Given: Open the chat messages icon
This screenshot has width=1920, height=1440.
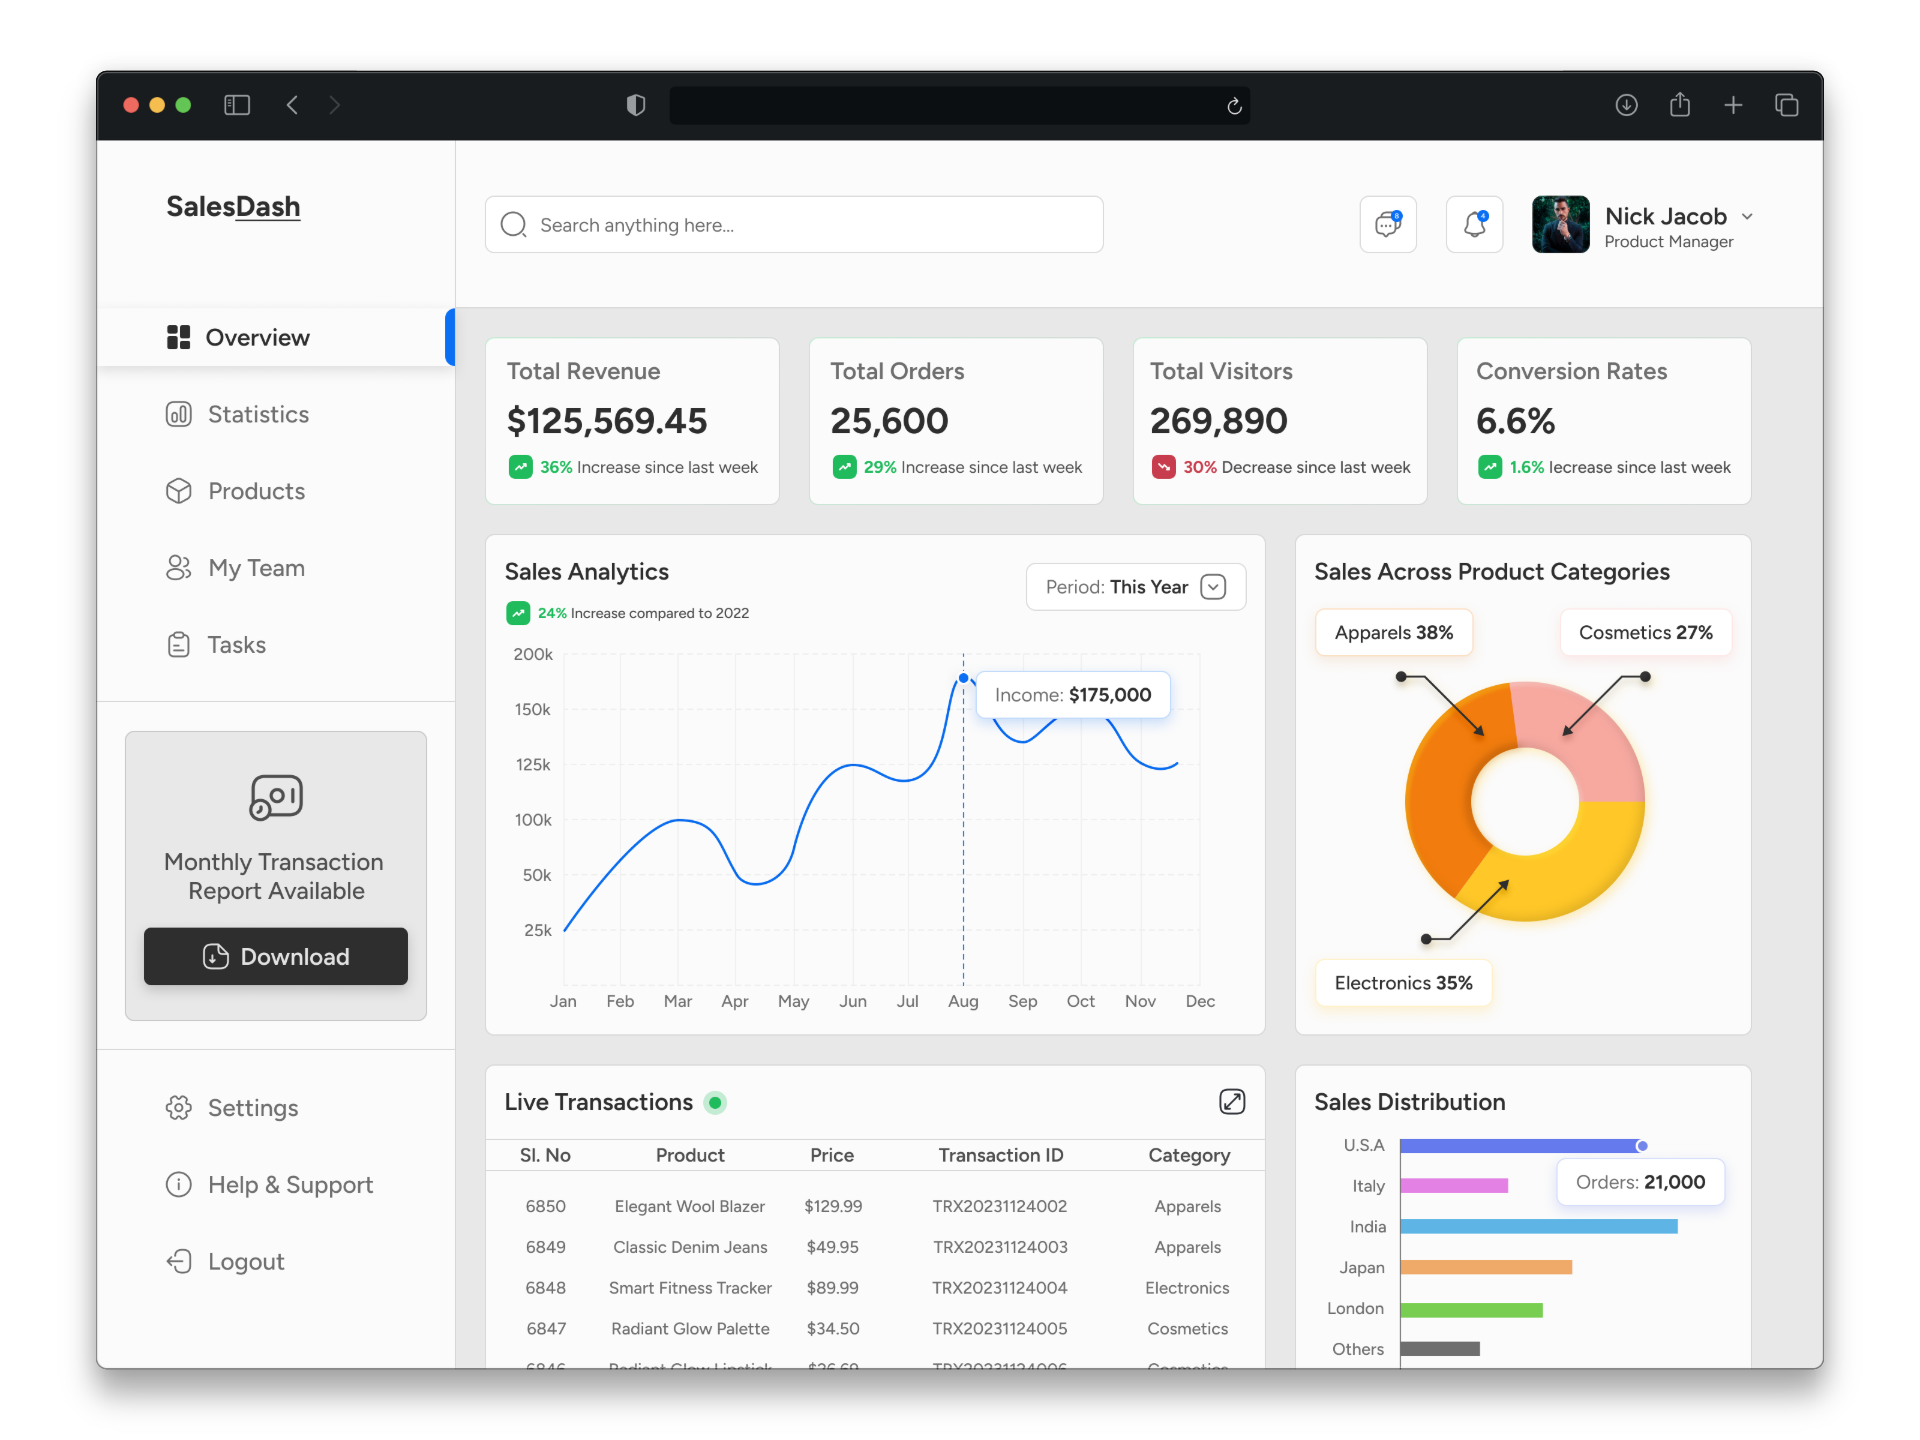Looking at the screenshot, I should tap(1388, 224).
